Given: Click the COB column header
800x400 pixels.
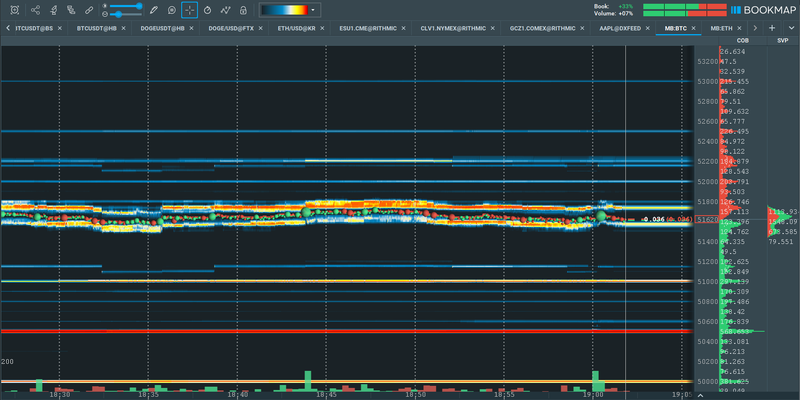Looking at the screenshot, I should pos(743,40).
